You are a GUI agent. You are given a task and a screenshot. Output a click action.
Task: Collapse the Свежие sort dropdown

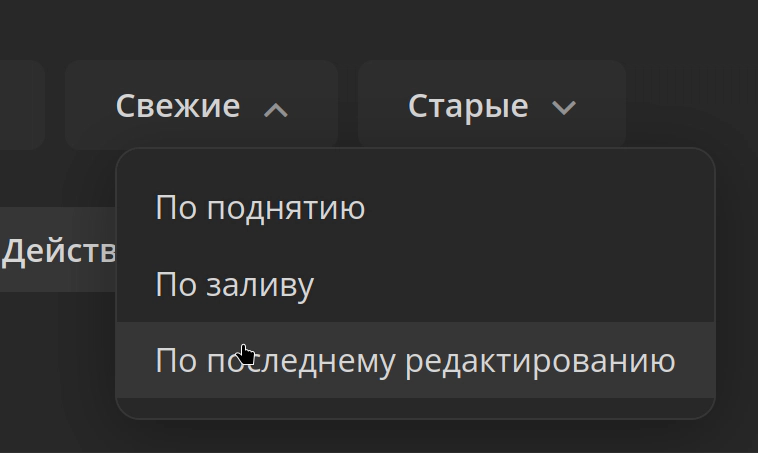click(201, 106)
